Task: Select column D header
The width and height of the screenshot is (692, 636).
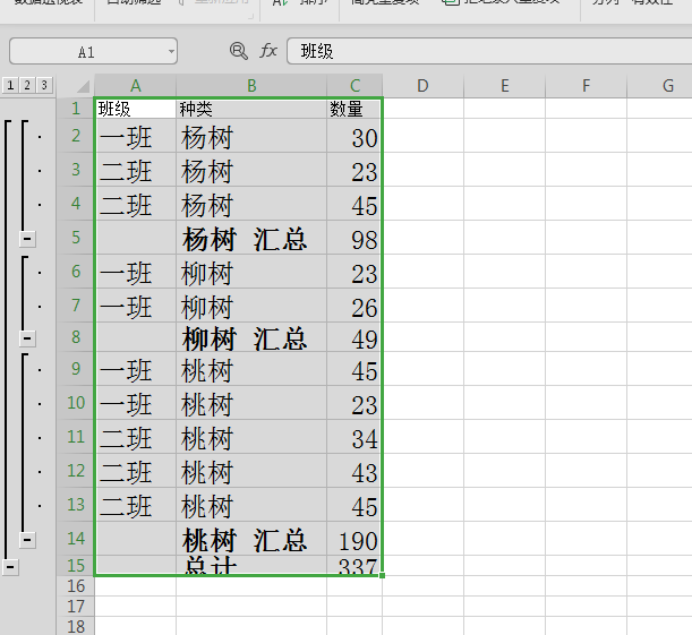Action: 423,86
